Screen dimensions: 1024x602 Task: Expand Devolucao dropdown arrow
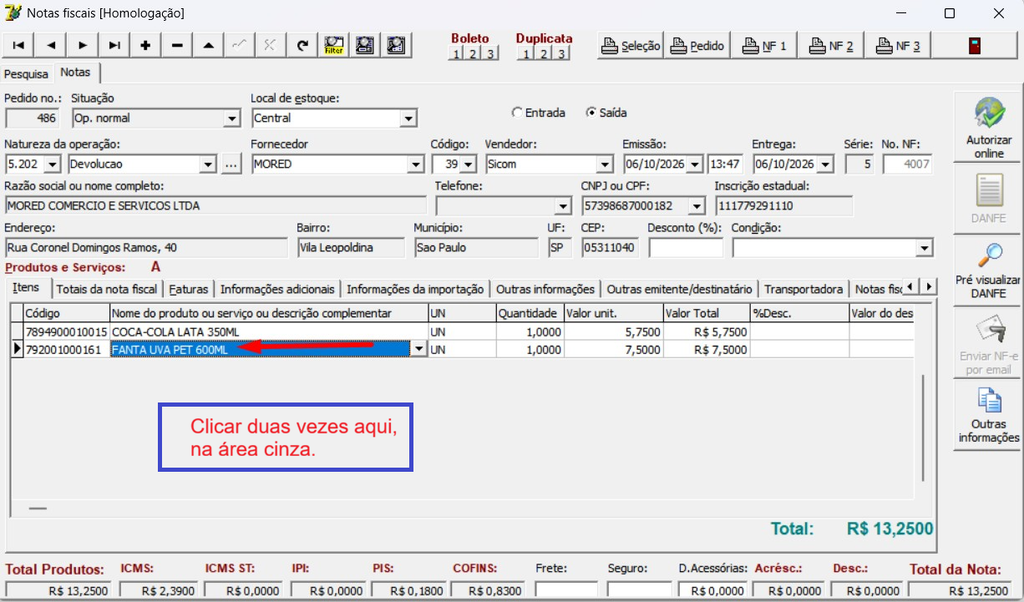pyautogui.click(x=208, y=164)
